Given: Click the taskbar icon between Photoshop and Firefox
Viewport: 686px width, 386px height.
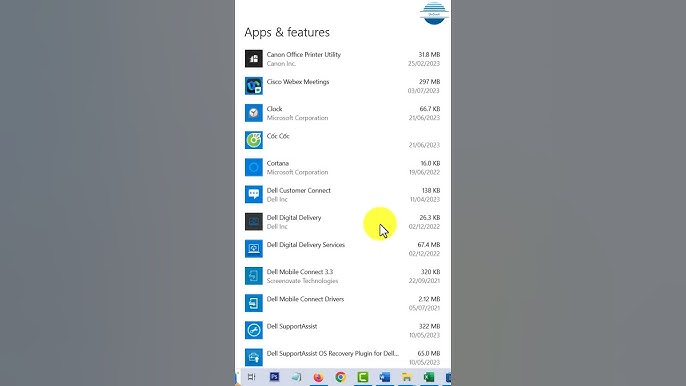Looking at the screenshot, I should [x=296, y=377].
